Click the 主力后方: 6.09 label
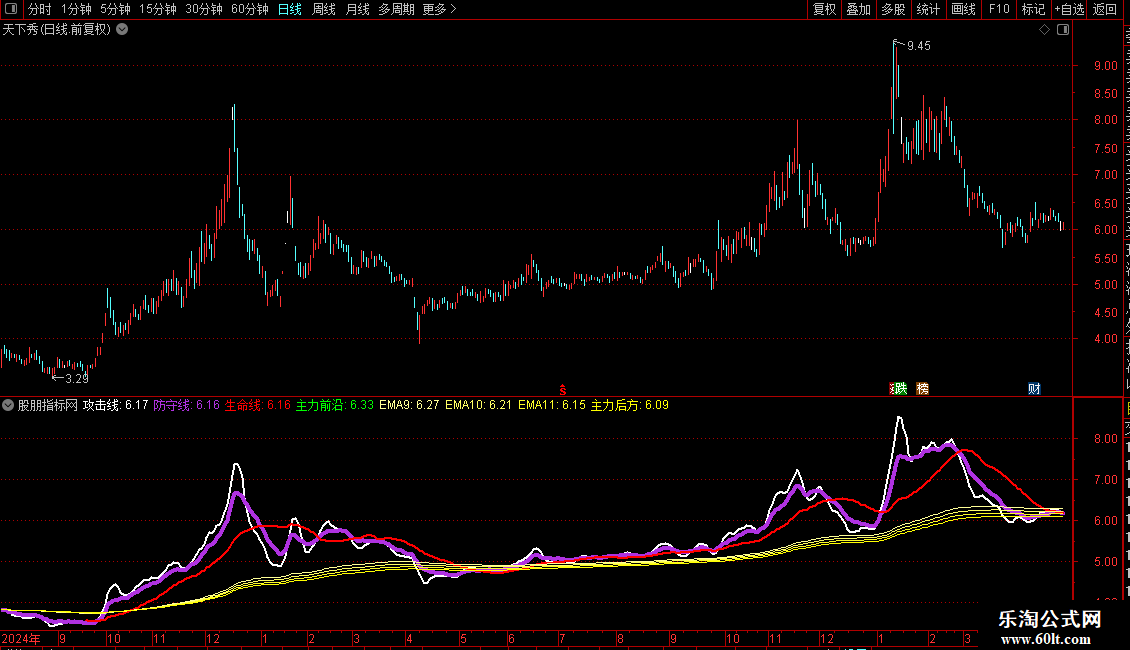 (x=630, y=405)
